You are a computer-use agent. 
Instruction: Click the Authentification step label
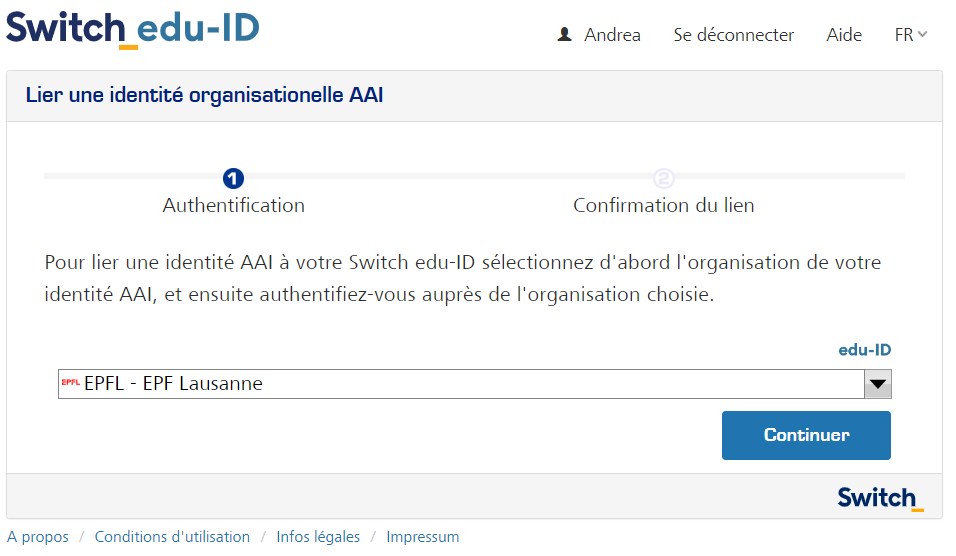(234, 206)
